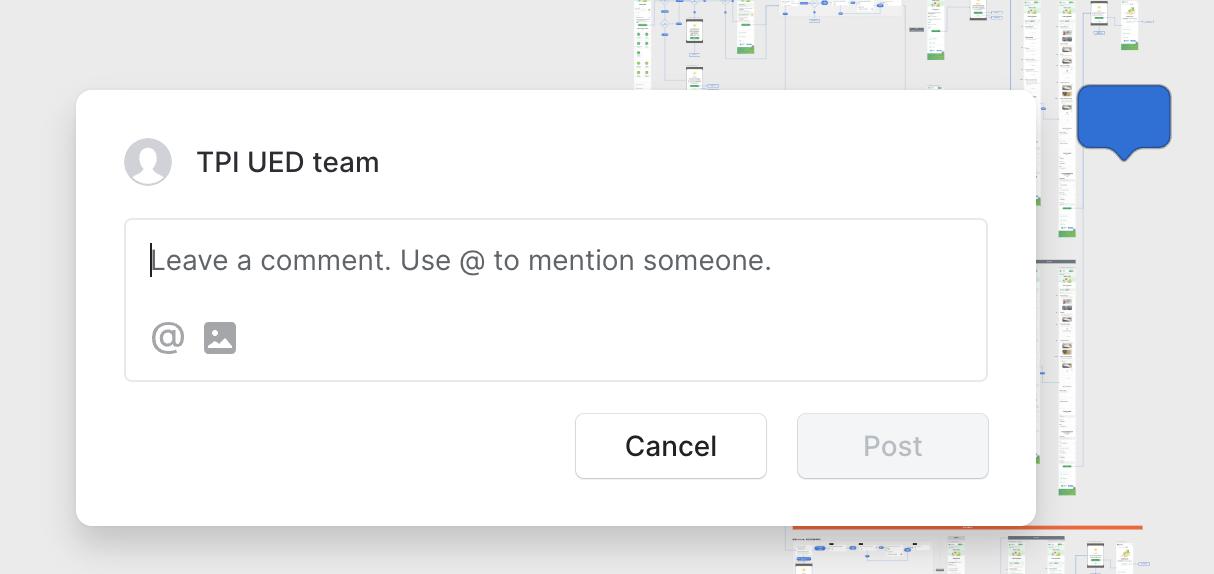Click the gray user avatar icon
Viewport: 1214px width, 574px height.
tap(148, 162)
